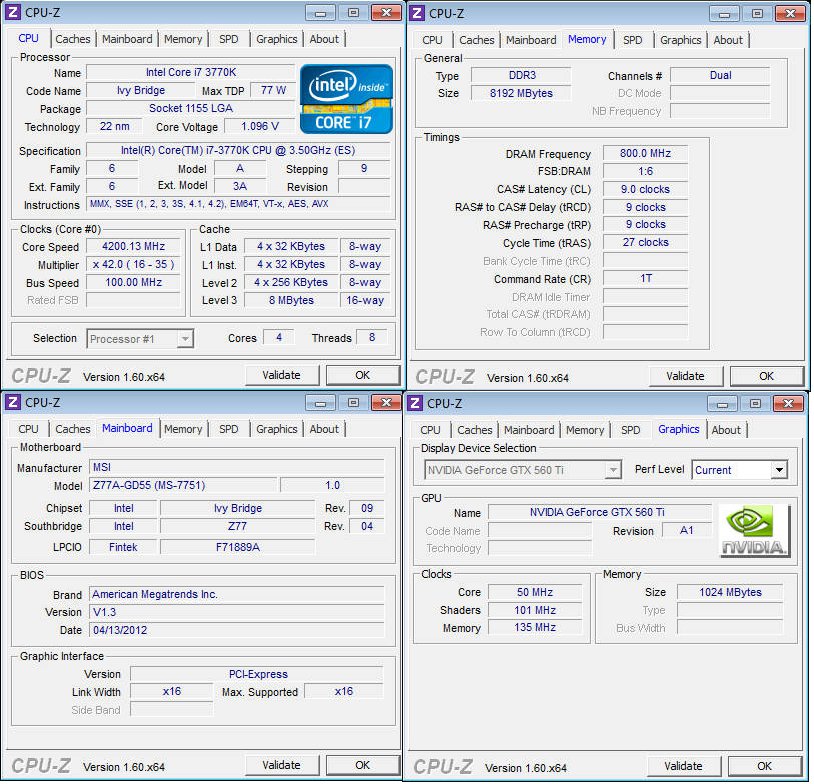
Task: Click the memory size 8192 MBytes field
Action: click(521, 93)
